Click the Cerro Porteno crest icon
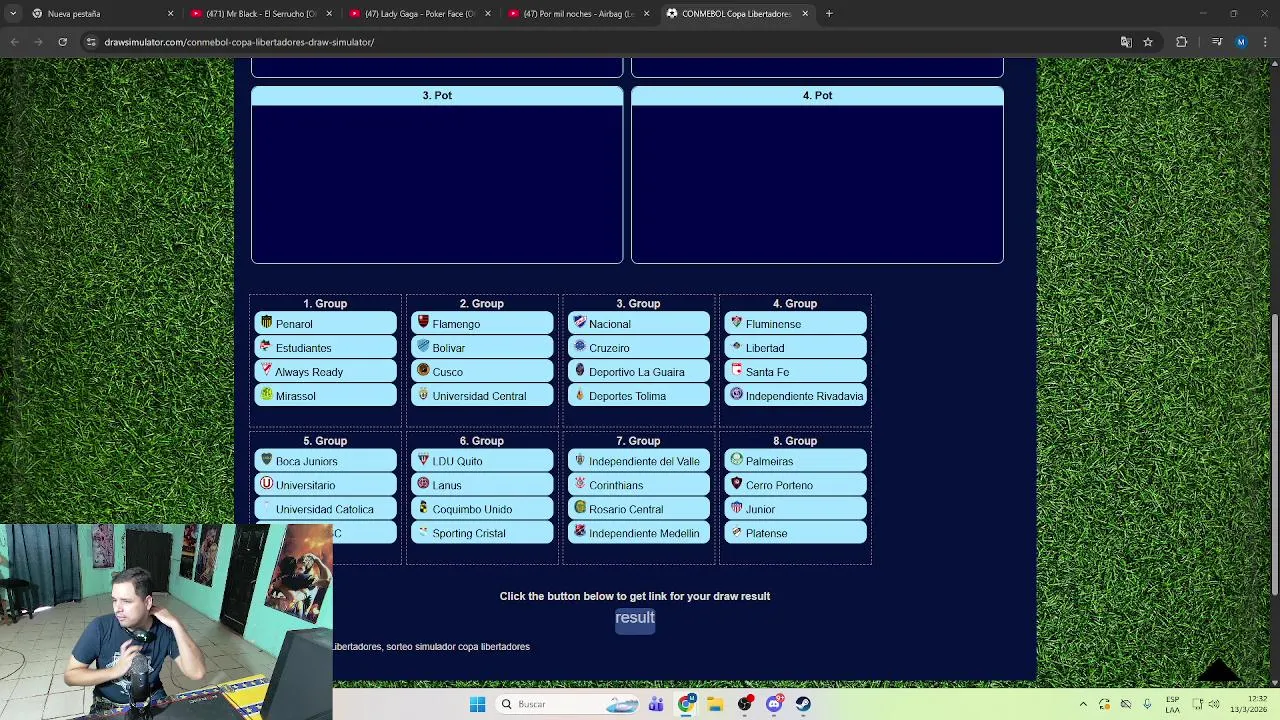The height and width of the screenshot is (720, 1280). coord(736,484)
